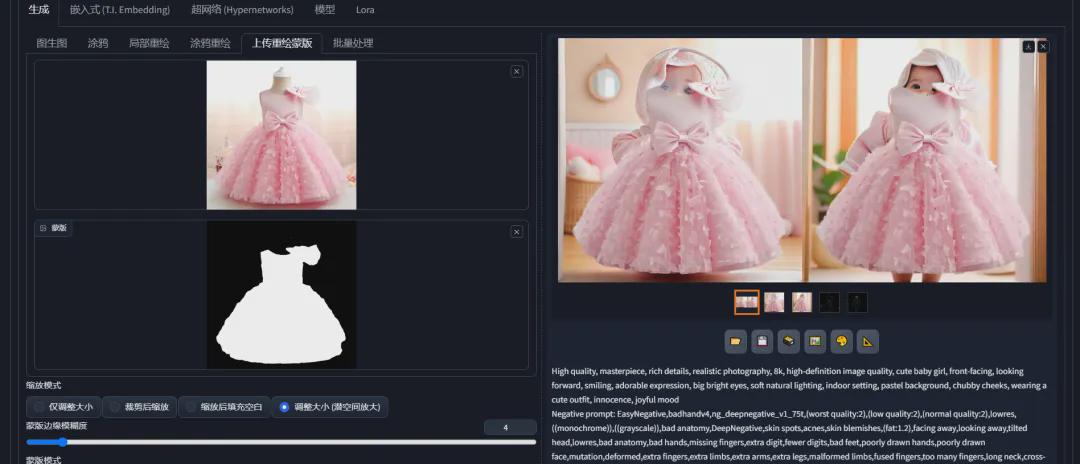1080x464 pixels.
Task: Open the 嵌入式 (T.I. Embedding) tab
Action: pos(120,10)
